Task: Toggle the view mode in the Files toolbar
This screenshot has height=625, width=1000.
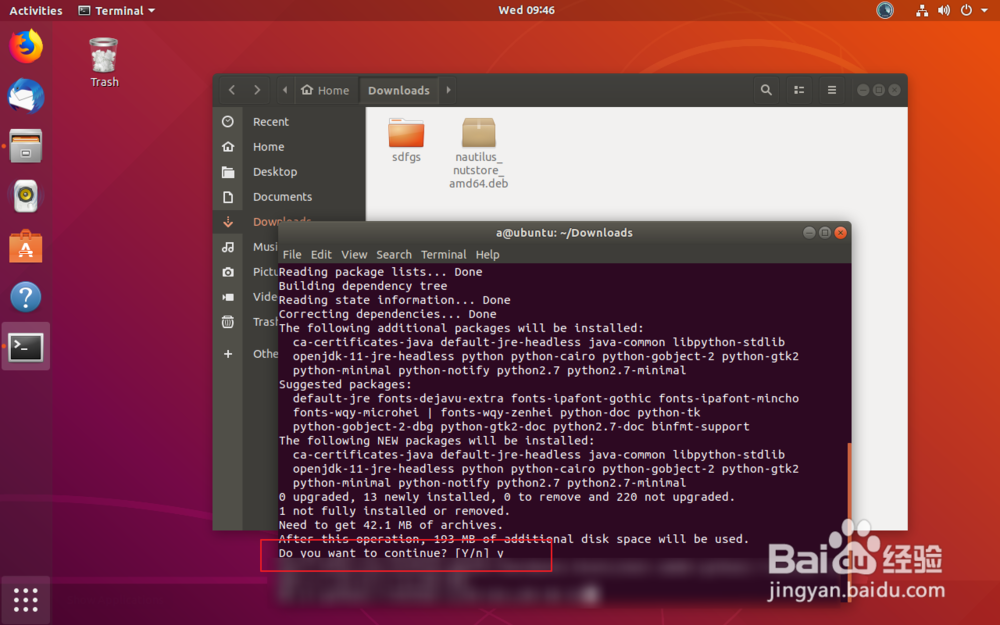Action: [799, 89]
